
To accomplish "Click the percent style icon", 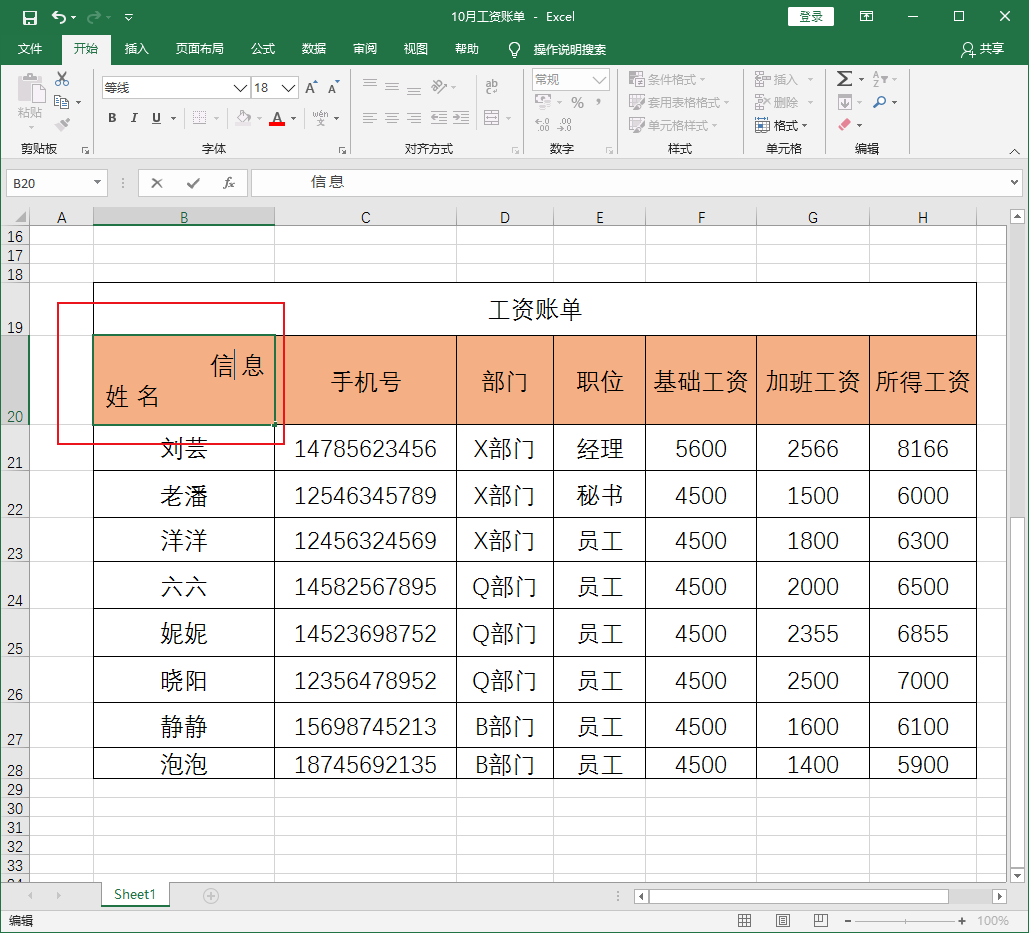I will tap(577, 101).
